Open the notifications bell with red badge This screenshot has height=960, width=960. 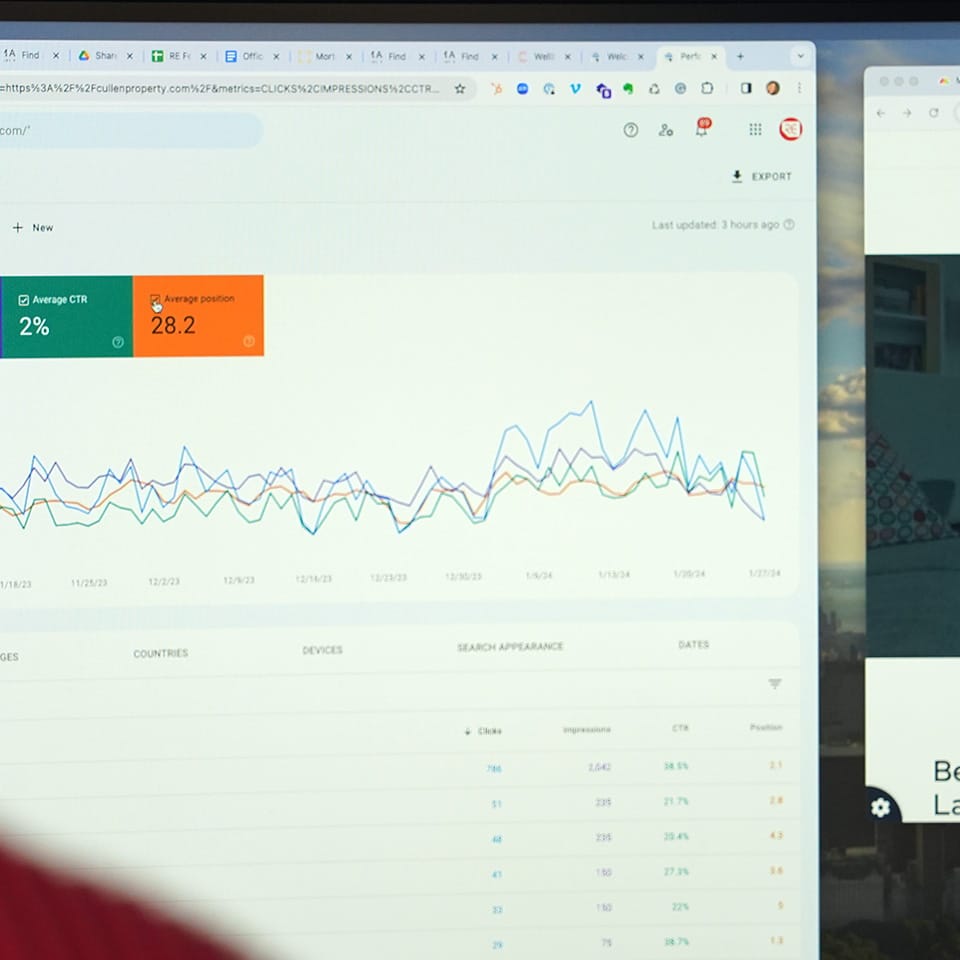tap(702, 127)
